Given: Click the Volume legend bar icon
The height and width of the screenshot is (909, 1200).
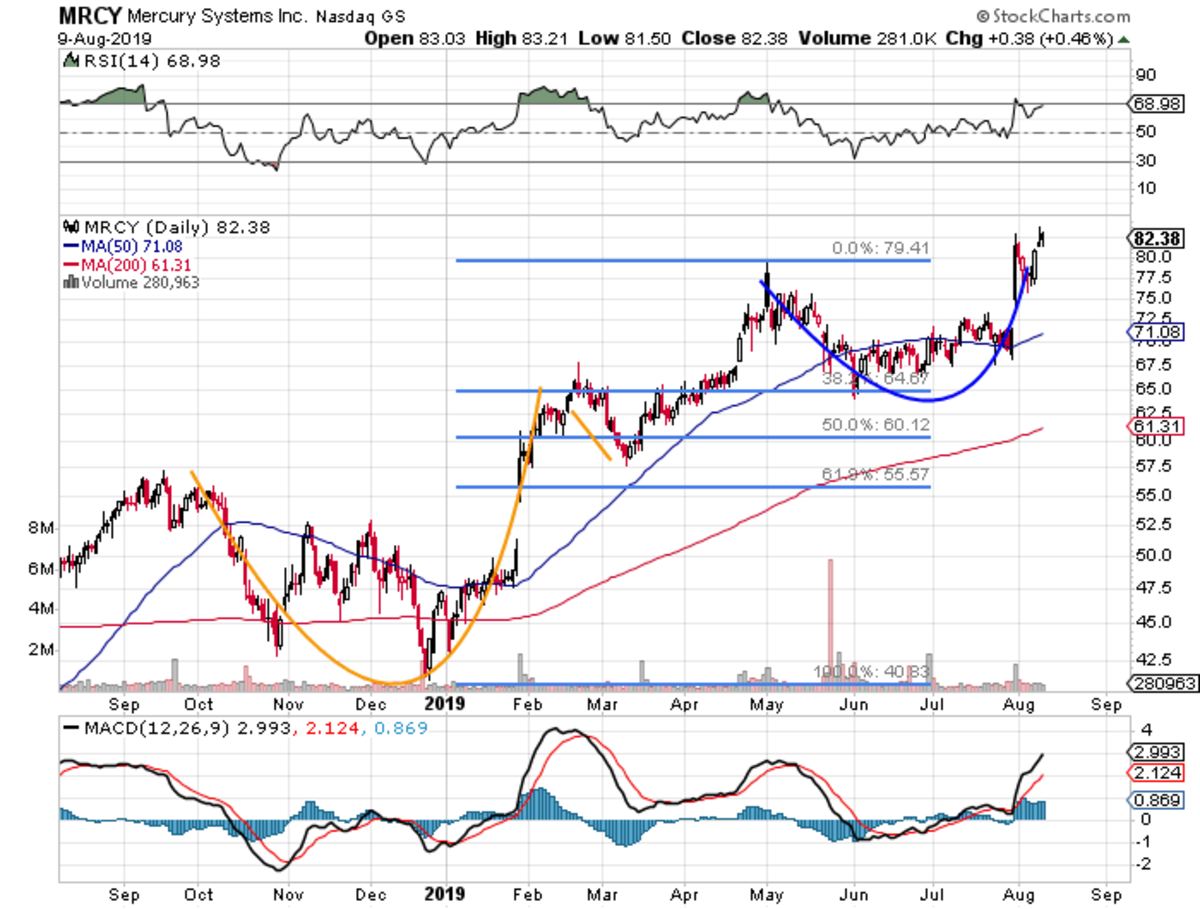Looking at the screenshot, I should click(x=69, y=282).
